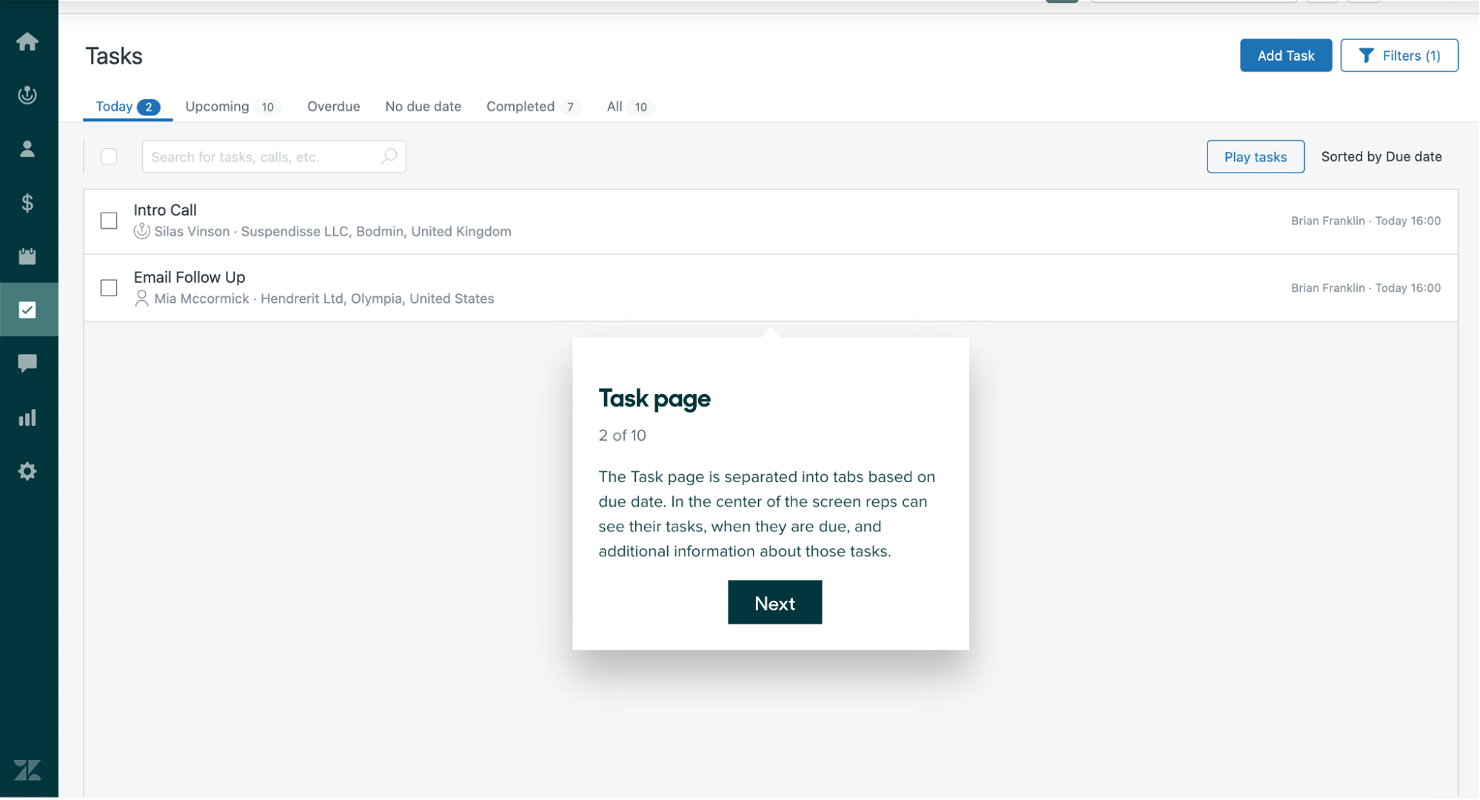The height and width of the screenshot is (800, 1480).
Task: Select the Contacts icon in the sidebar
Action: coord(28,148)
